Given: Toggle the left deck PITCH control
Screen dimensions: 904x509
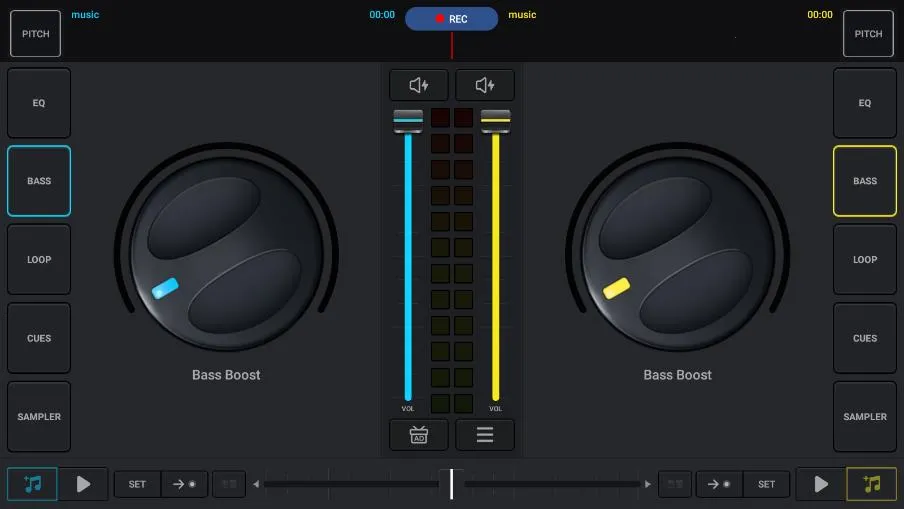Looking at the screenshot, I should coord(36,34).
